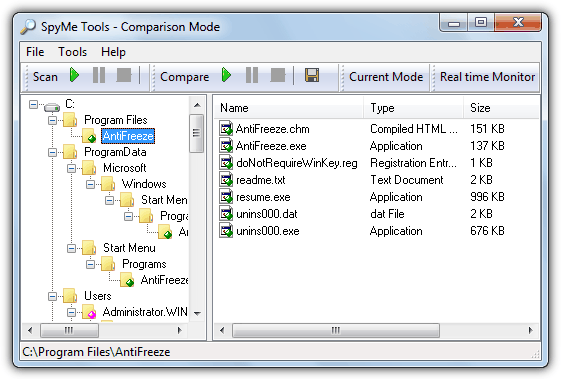
Task: Select the Windows folder label
Action: point(144,184)
